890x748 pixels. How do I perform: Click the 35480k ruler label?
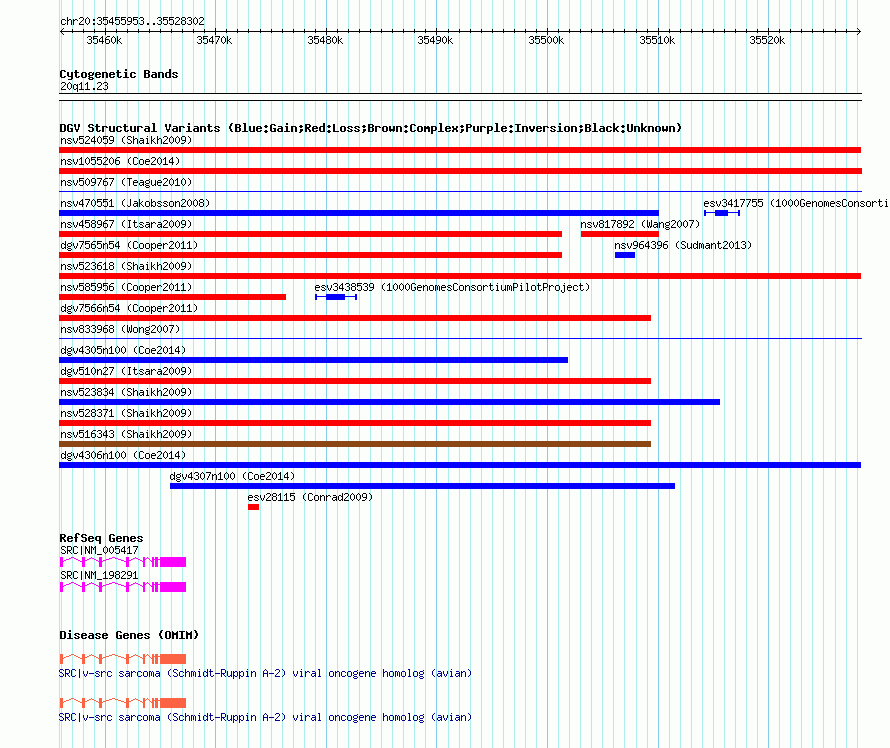click(325, 40)
